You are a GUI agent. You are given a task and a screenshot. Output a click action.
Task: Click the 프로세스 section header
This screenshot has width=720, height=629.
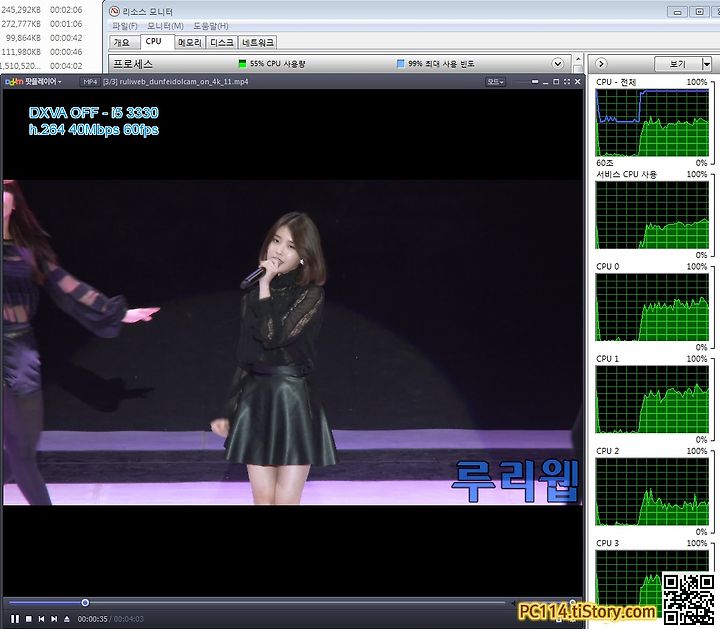point(340,63)
